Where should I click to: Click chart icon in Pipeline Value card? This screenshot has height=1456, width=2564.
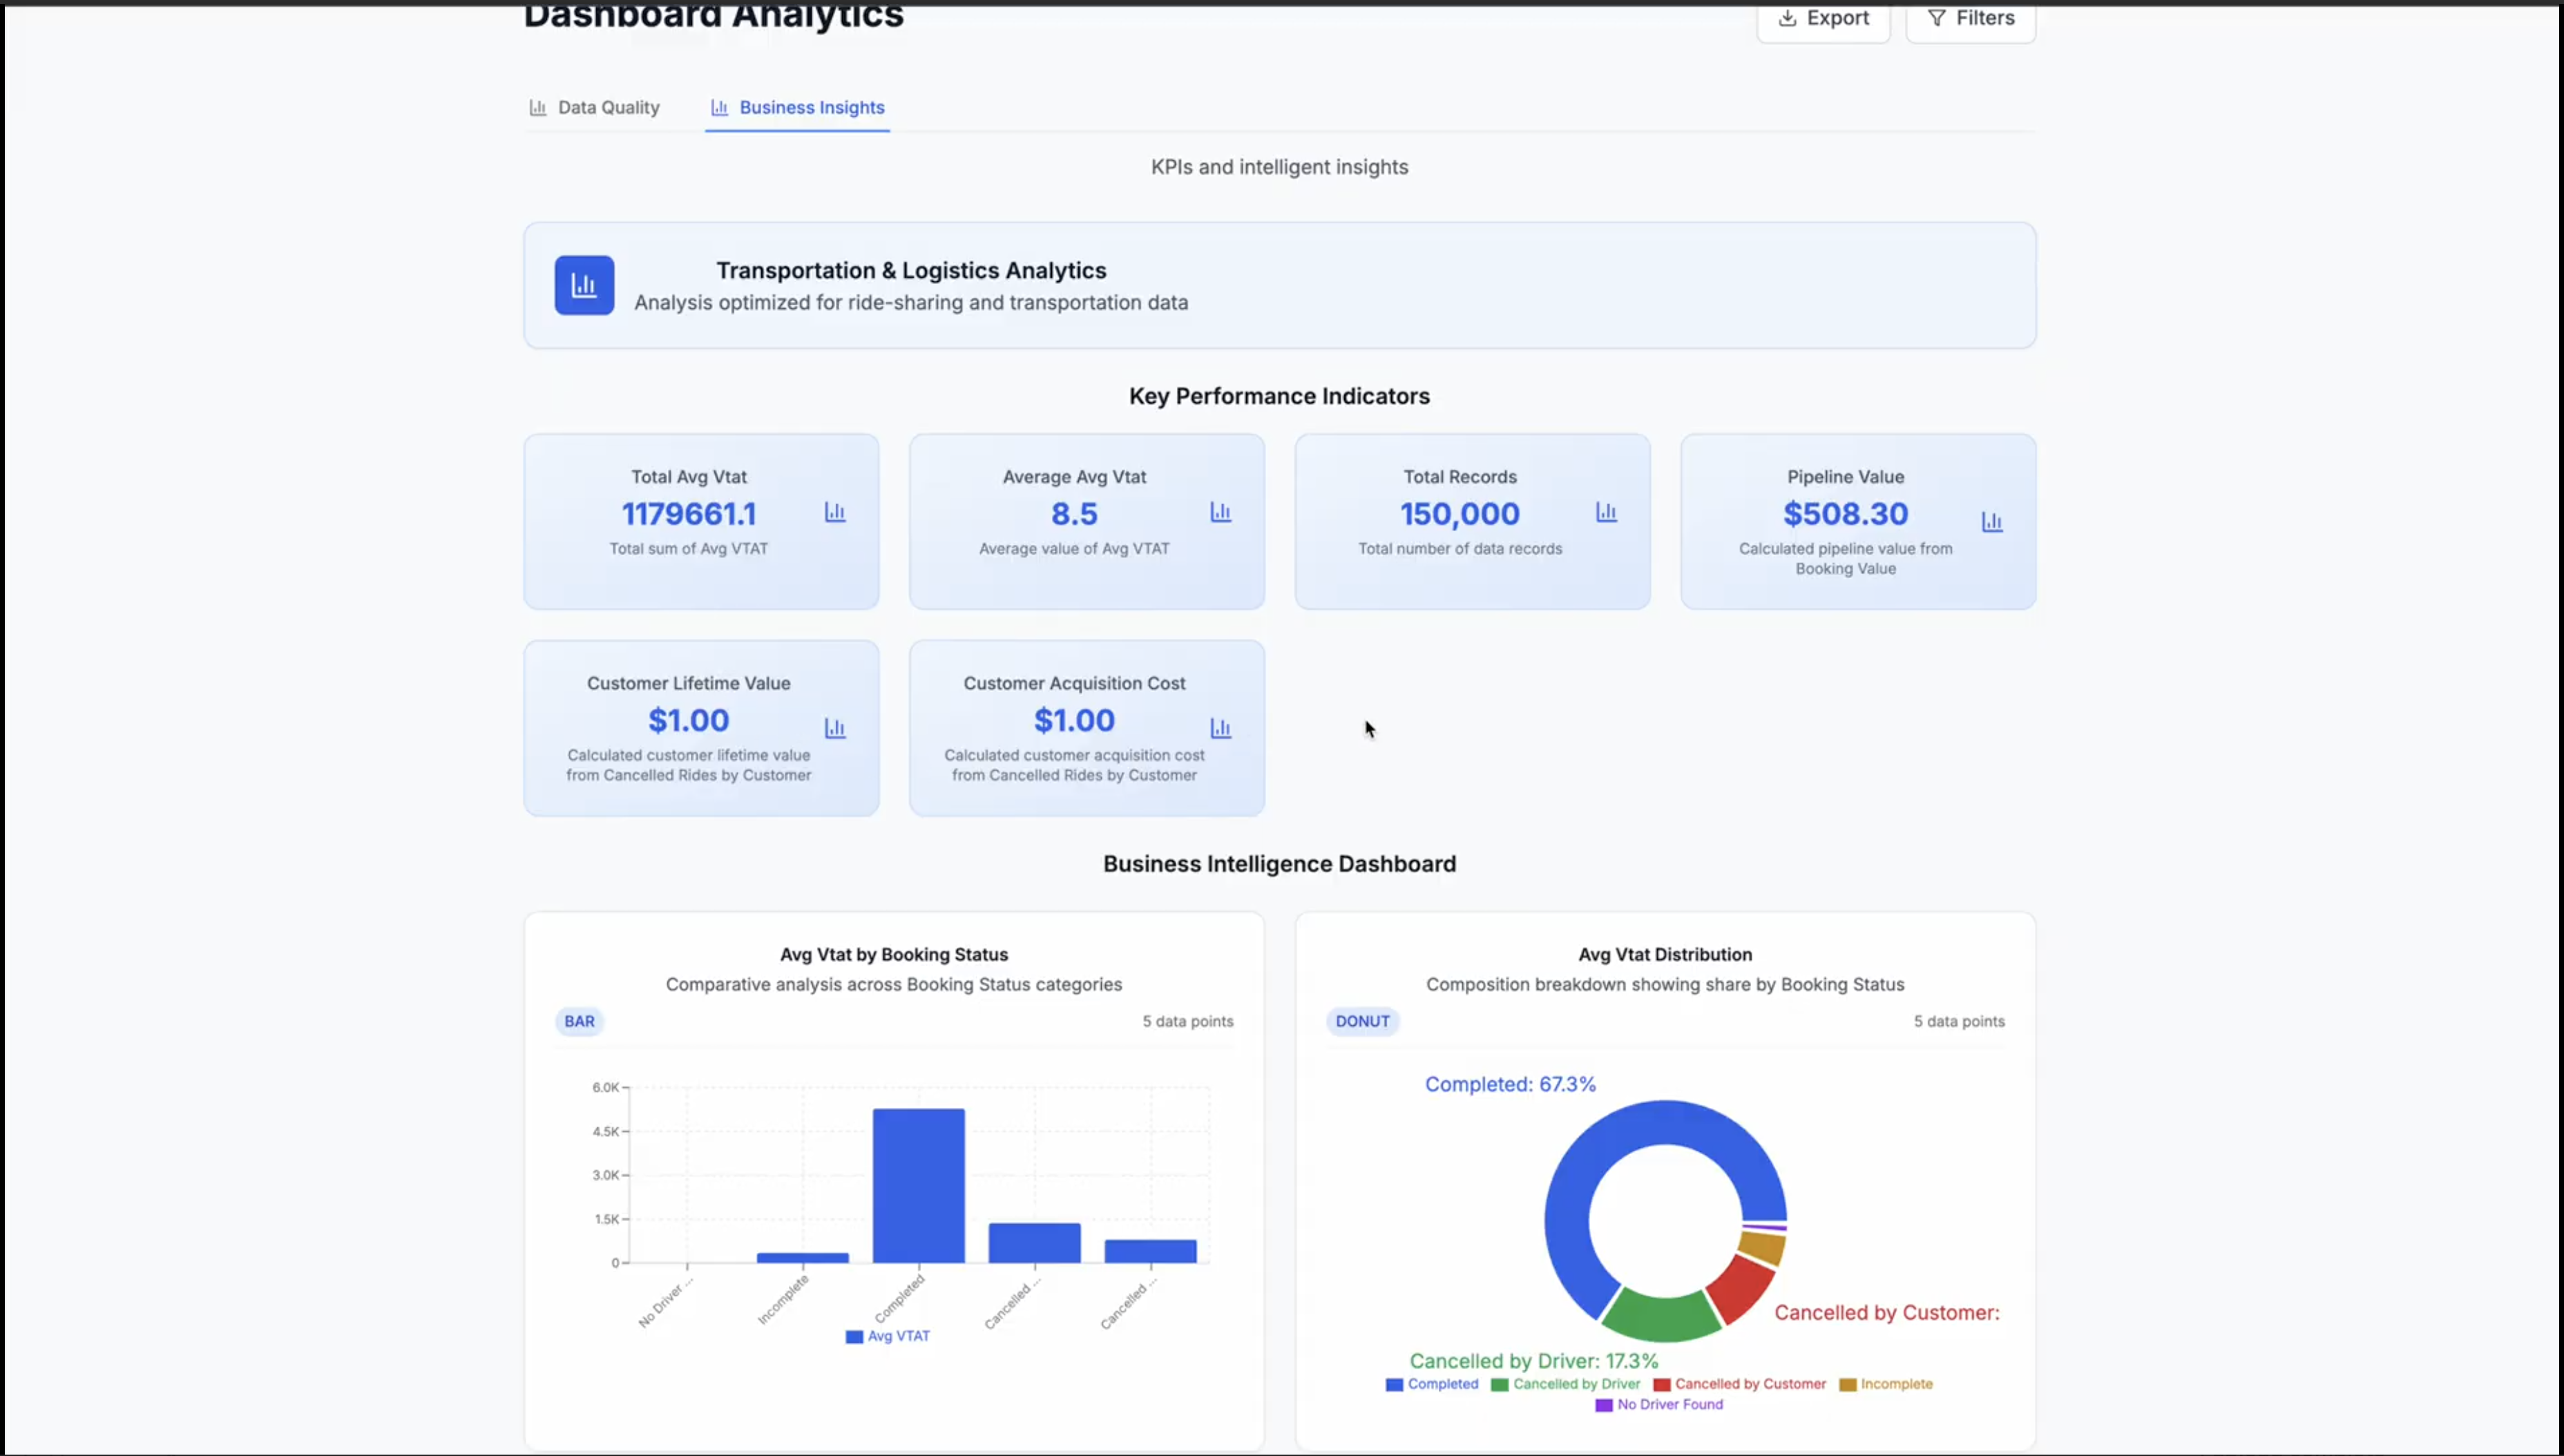click(1992, 522)
